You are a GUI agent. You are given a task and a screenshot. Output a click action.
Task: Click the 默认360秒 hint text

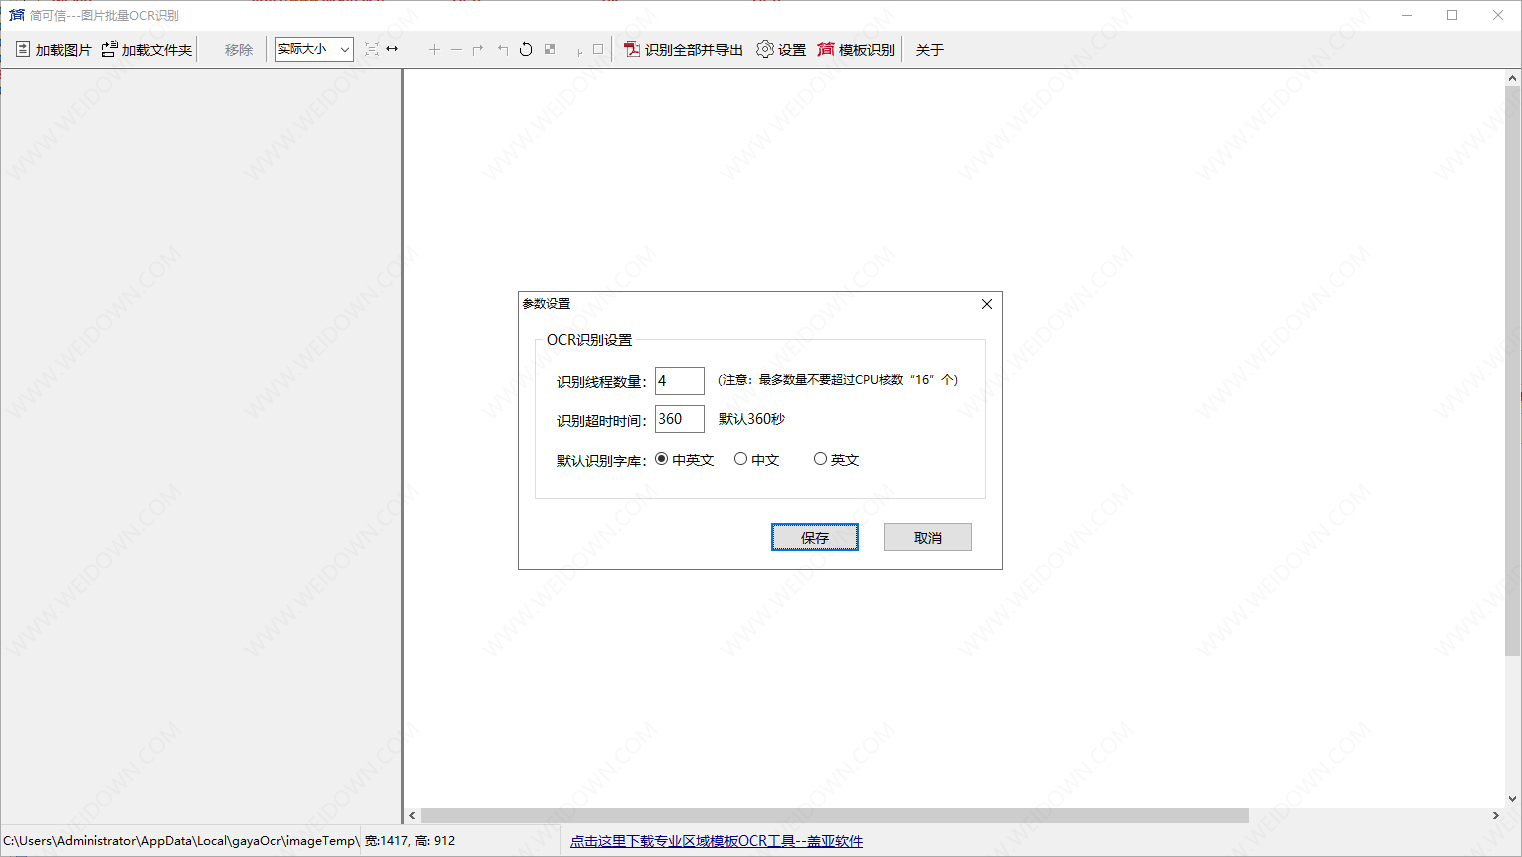click(752, 419)
